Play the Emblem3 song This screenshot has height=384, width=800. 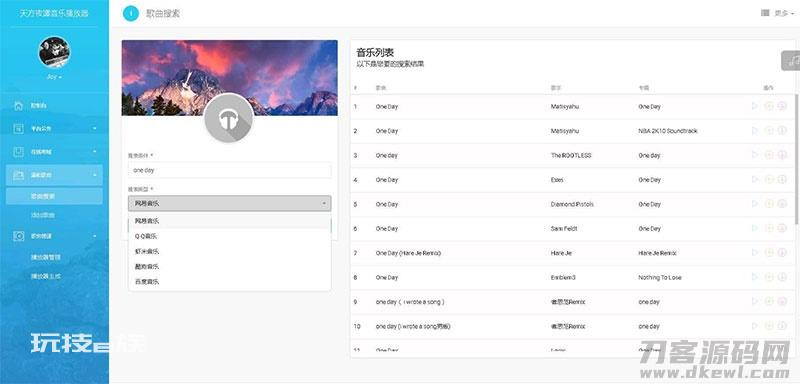(x=755, y=277)
